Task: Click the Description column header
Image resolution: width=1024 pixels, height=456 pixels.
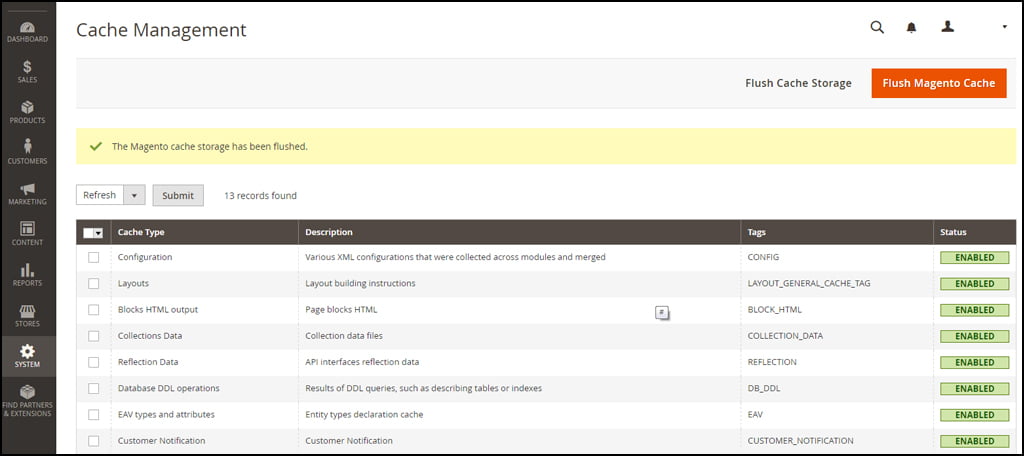Action: pyautogui.click(x=520, y=232)
